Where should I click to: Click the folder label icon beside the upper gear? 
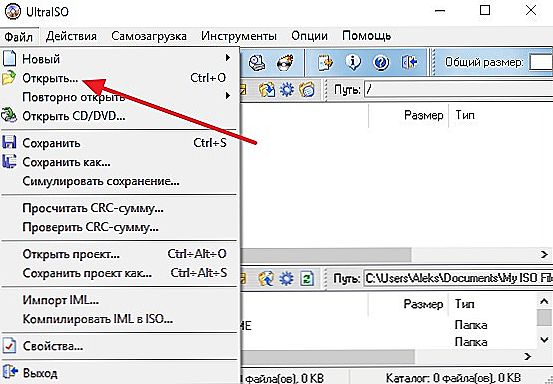tap(307, 89)
